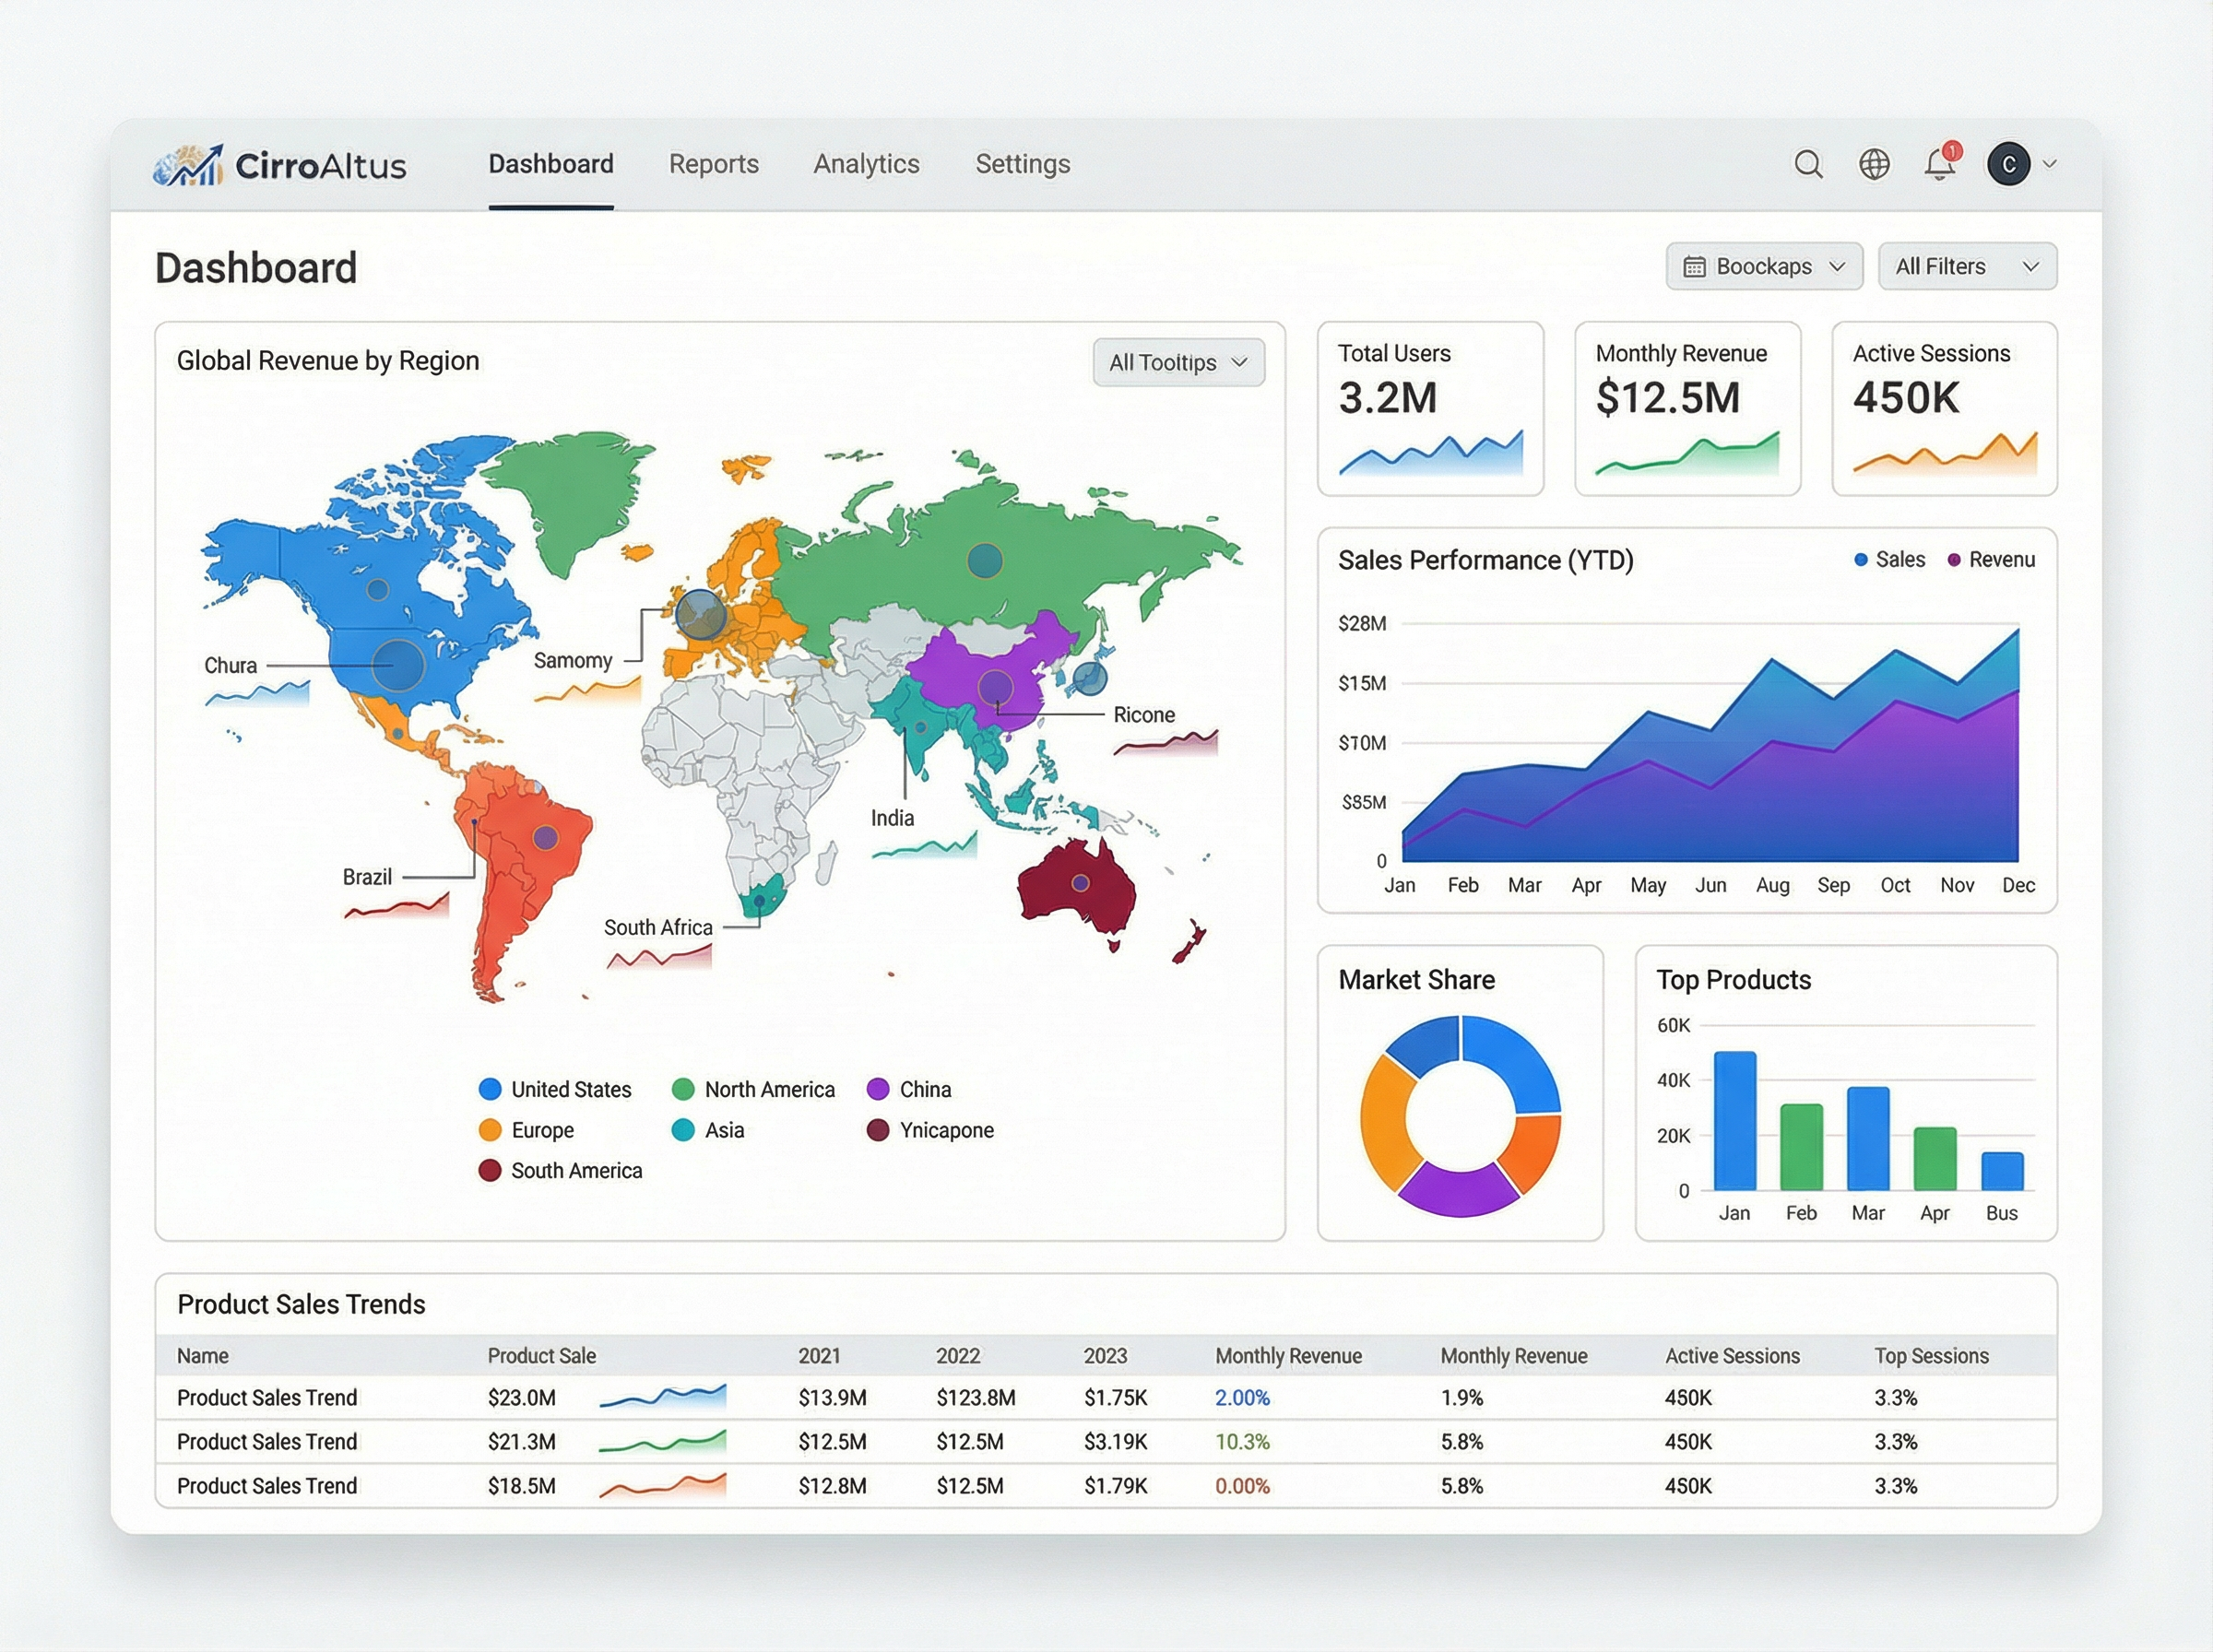The height and width of the screenshot is (1652, 2213).
Task: Open the globe language icon
Action: tap(1874, 164)
